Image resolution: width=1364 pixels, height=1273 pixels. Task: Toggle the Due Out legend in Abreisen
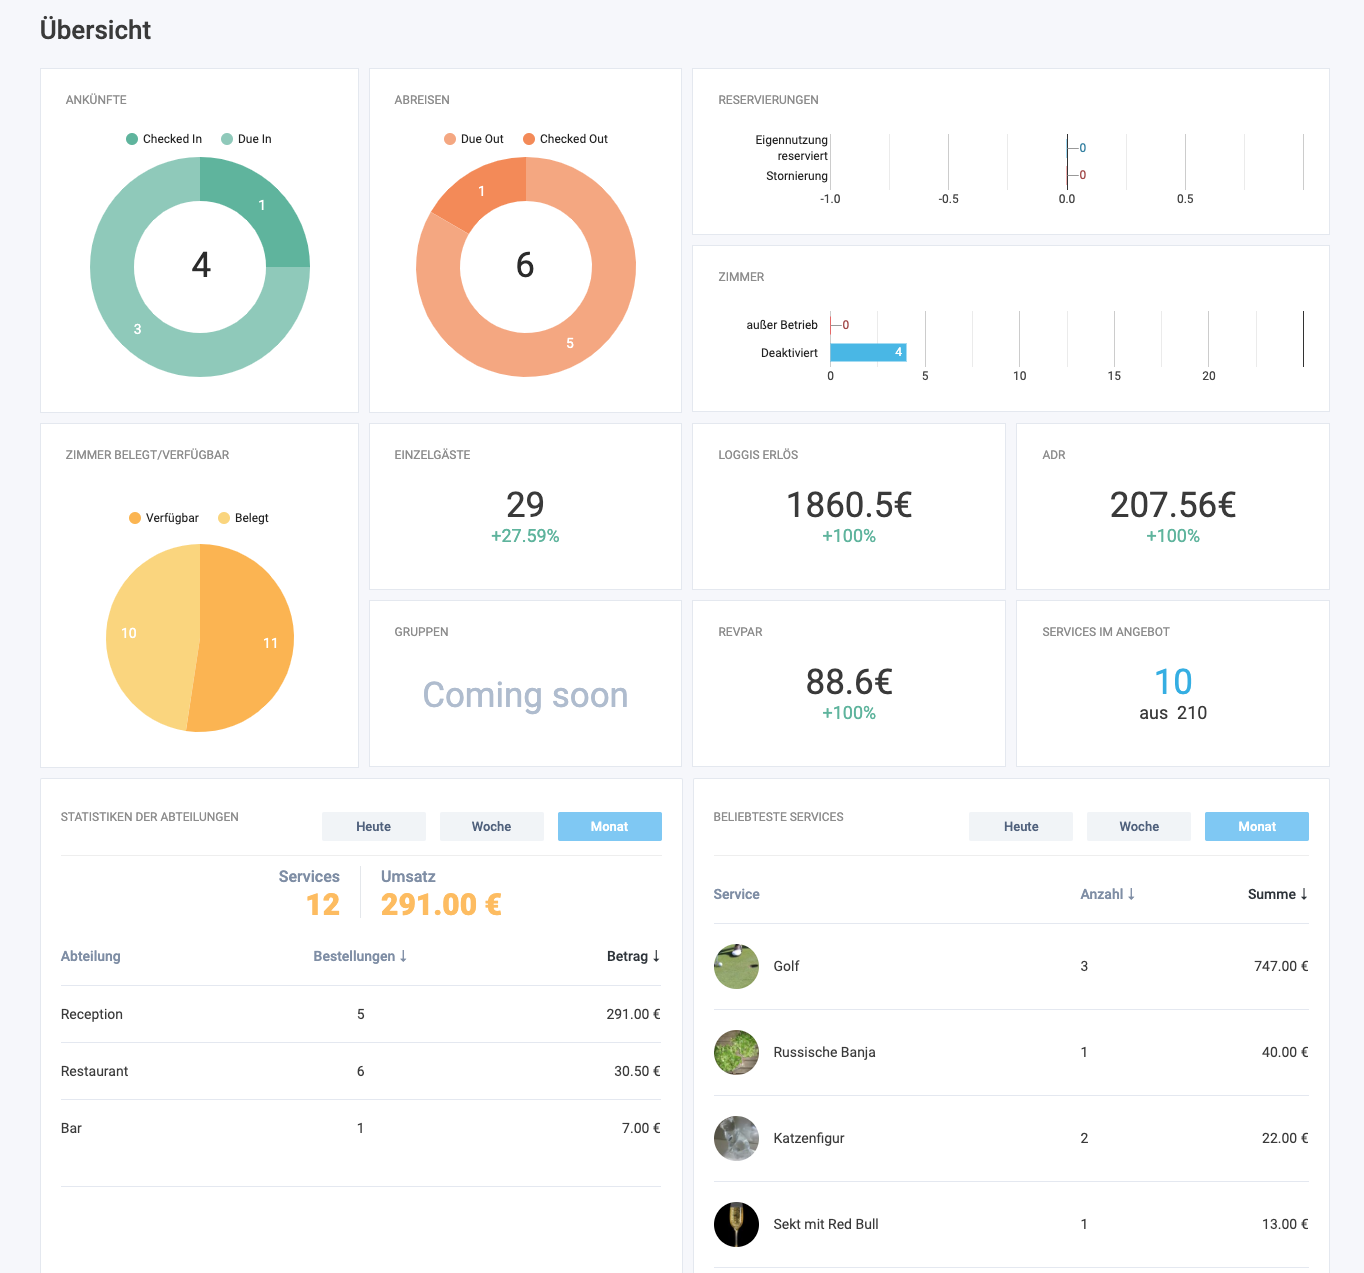pos(474,139)
